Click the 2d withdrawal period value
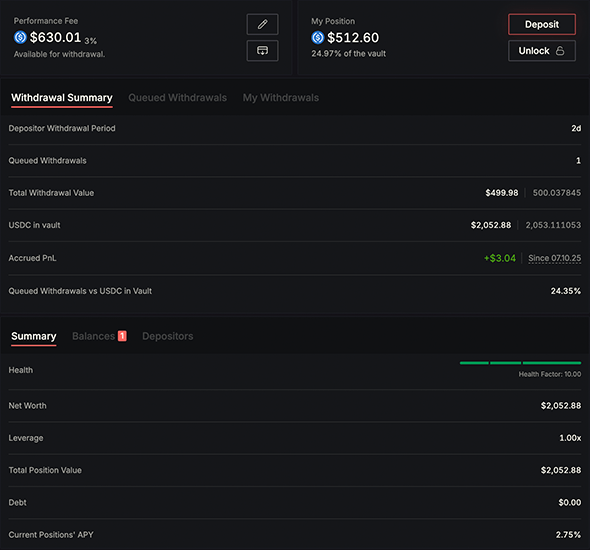 [576, 128]
